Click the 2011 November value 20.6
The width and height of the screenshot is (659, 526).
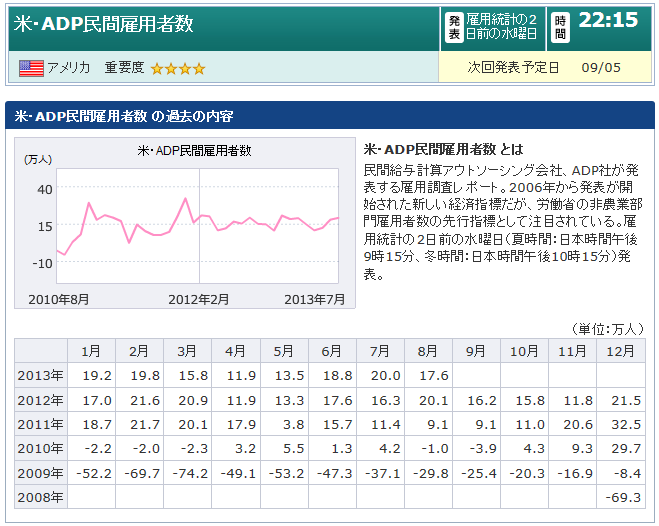(578, 424)
